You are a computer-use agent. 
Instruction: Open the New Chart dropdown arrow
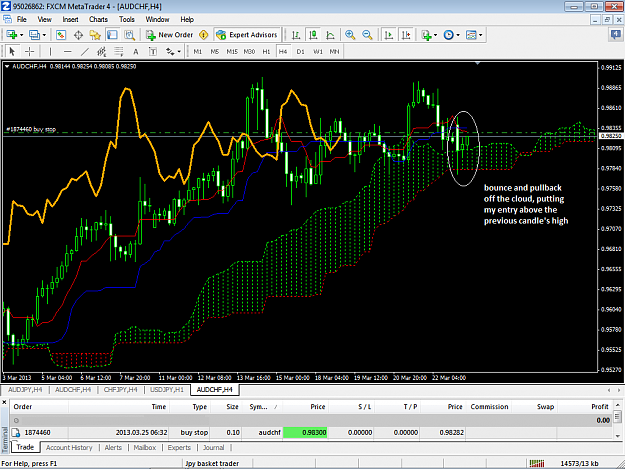click(22, 35)
